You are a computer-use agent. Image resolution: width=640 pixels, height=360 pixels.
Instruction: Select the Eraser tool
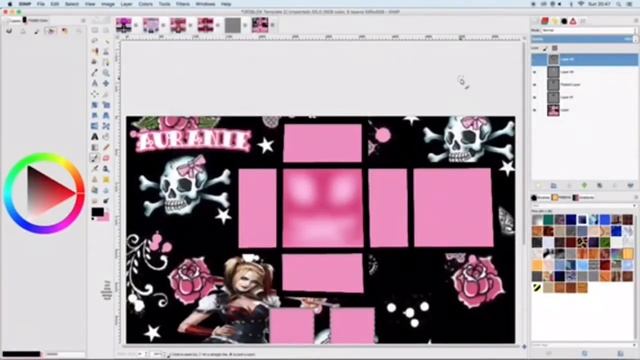tap(106, 158)
